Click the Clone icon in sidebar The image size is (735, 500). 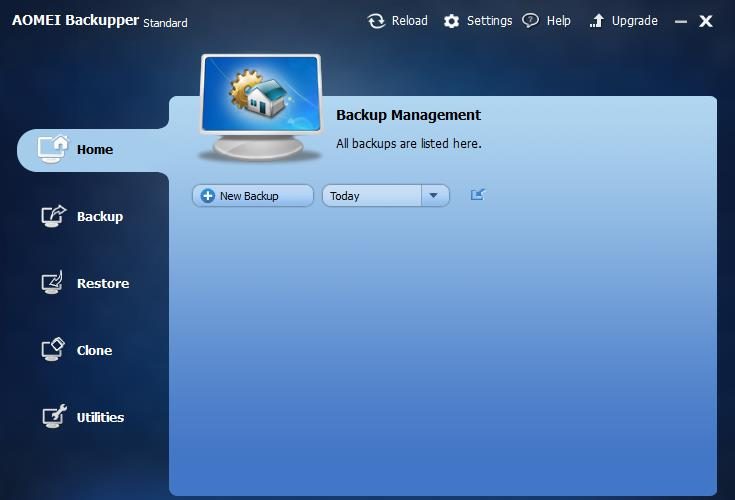point(52,350)
